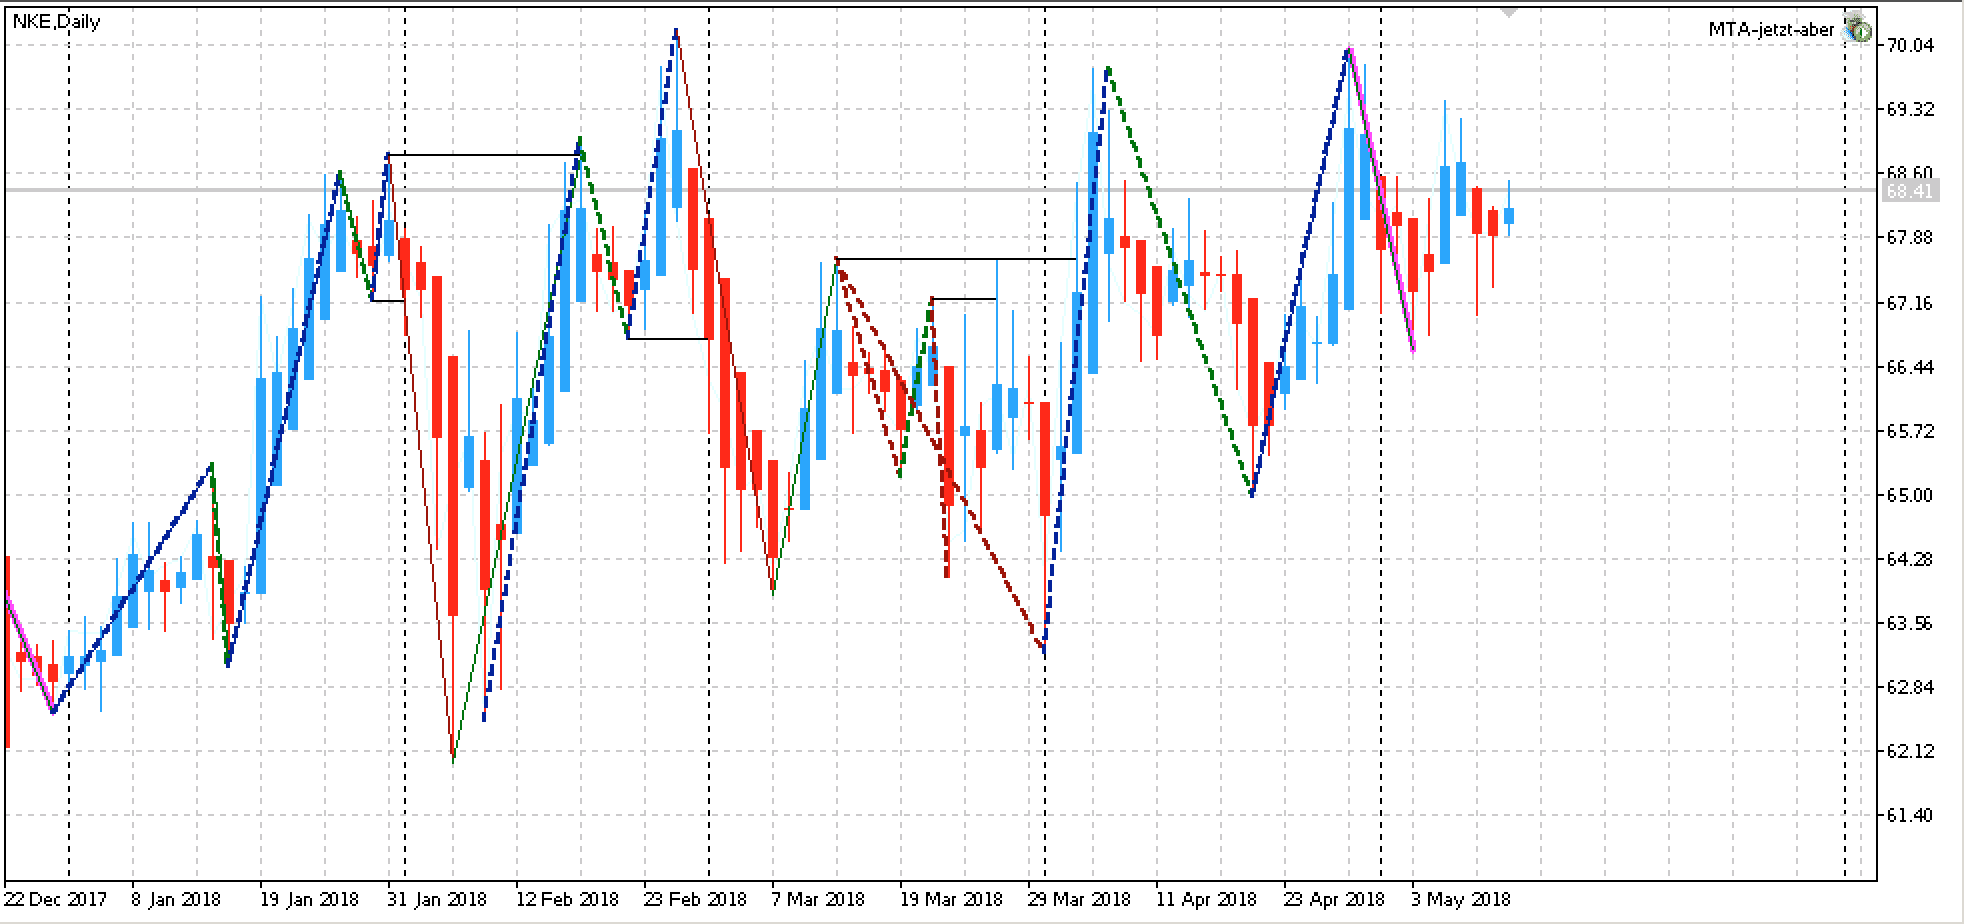Viewport: 1964px width, 924px height.
Task: Click the 22 Dec 2017 date label
Action: (x=56, y=899)
